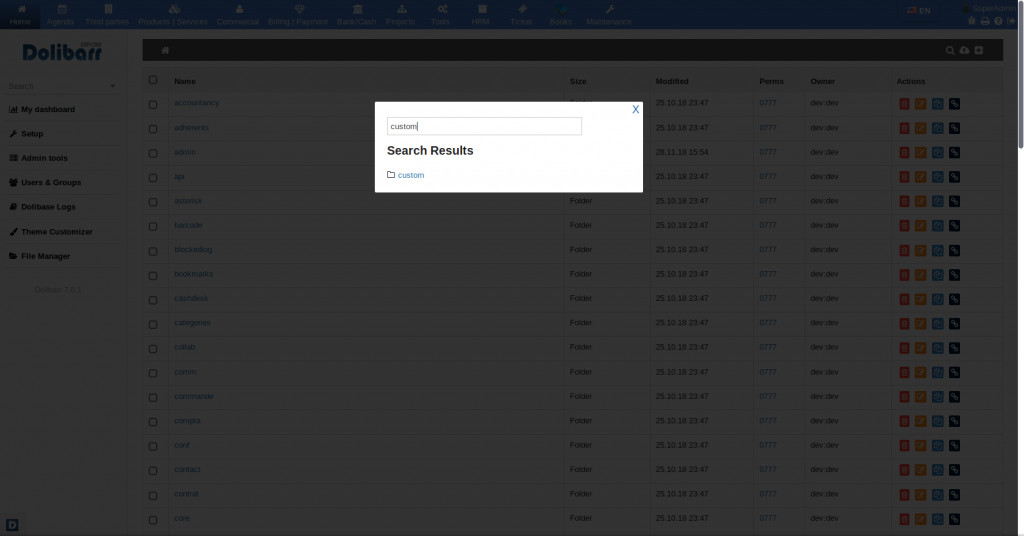
Task: Sort by the Name column header
Action: click(x=185, y=82)
